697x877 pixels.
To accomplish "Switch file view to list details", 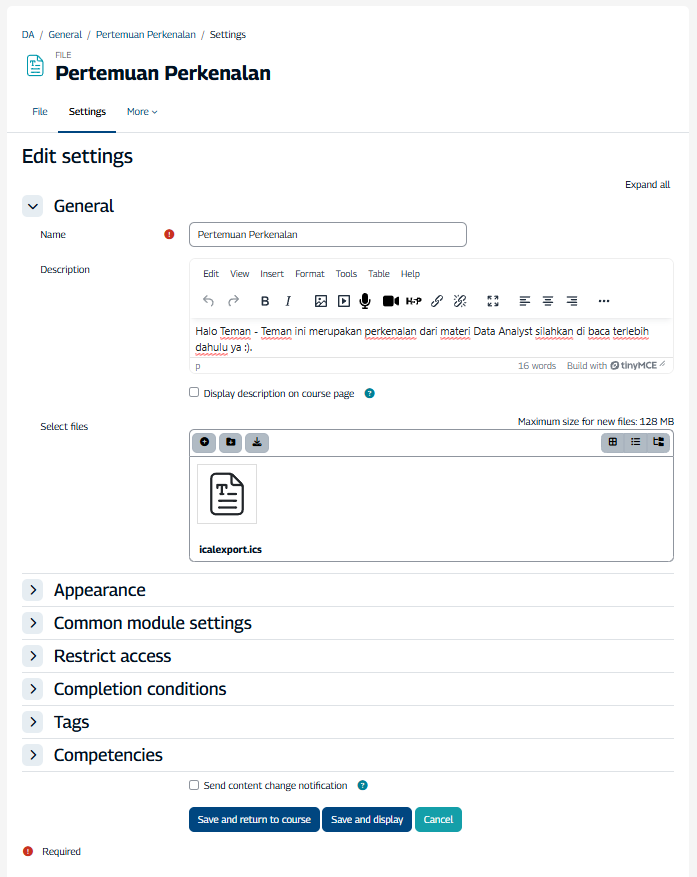I will click(x=636, y=441).
